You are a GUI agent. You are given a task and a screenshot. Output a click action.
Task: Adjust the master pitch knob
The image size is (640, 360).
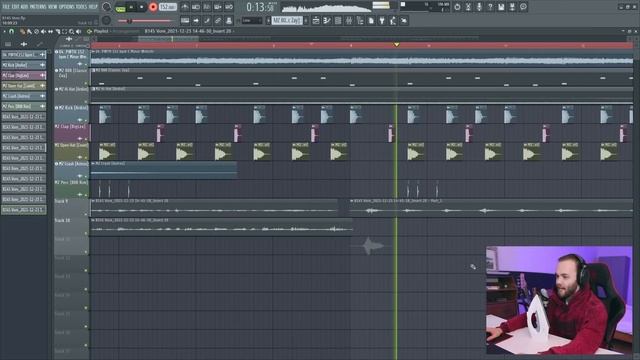coord(107,20)
